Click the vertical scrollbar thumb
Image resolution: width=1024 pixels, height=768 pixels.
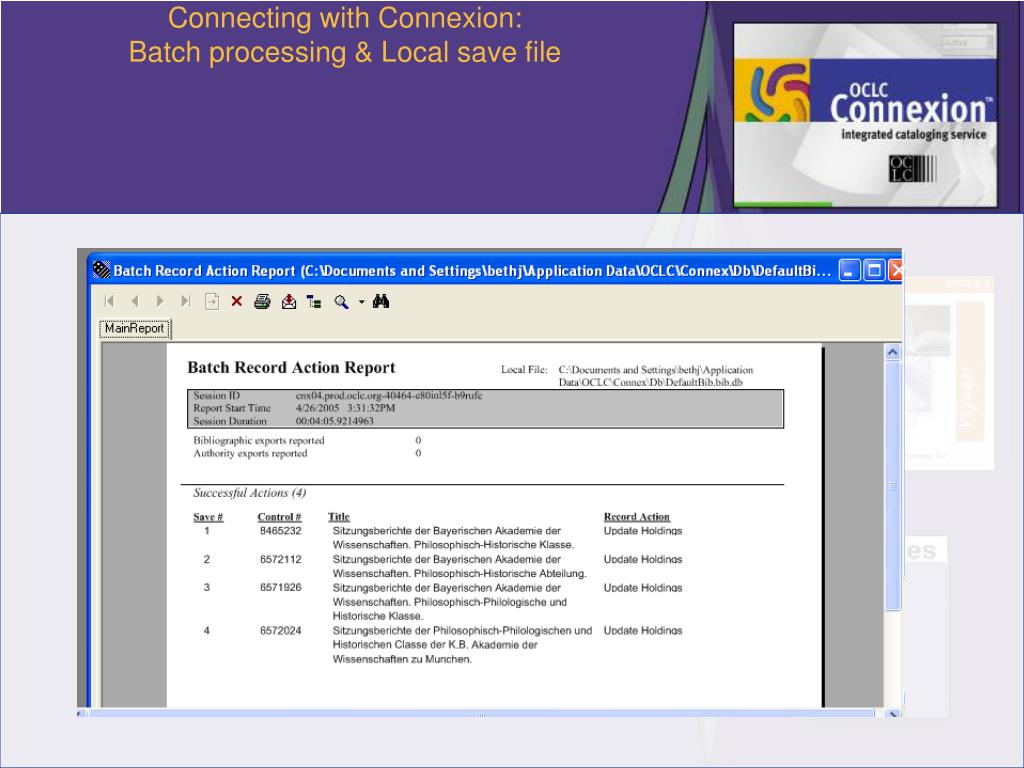coord(893,486)
